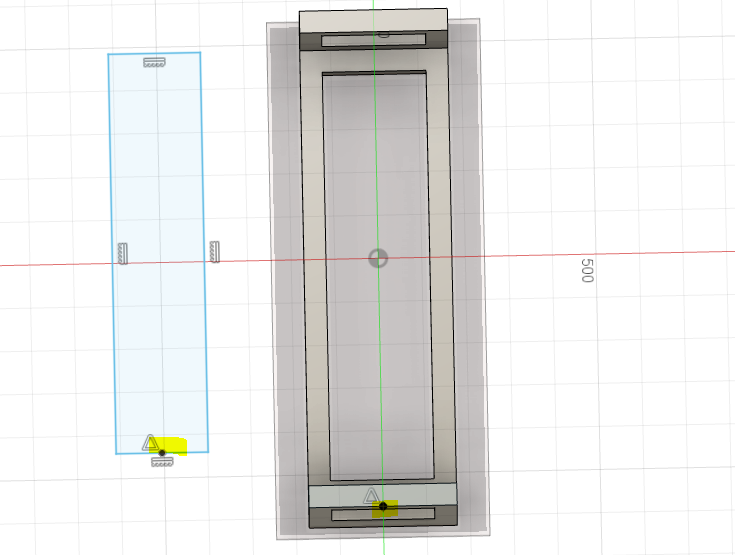Select the origin point circle at center
Image resolution: width=735 pixels, height=555 pixels.
(x=378, y=258)
